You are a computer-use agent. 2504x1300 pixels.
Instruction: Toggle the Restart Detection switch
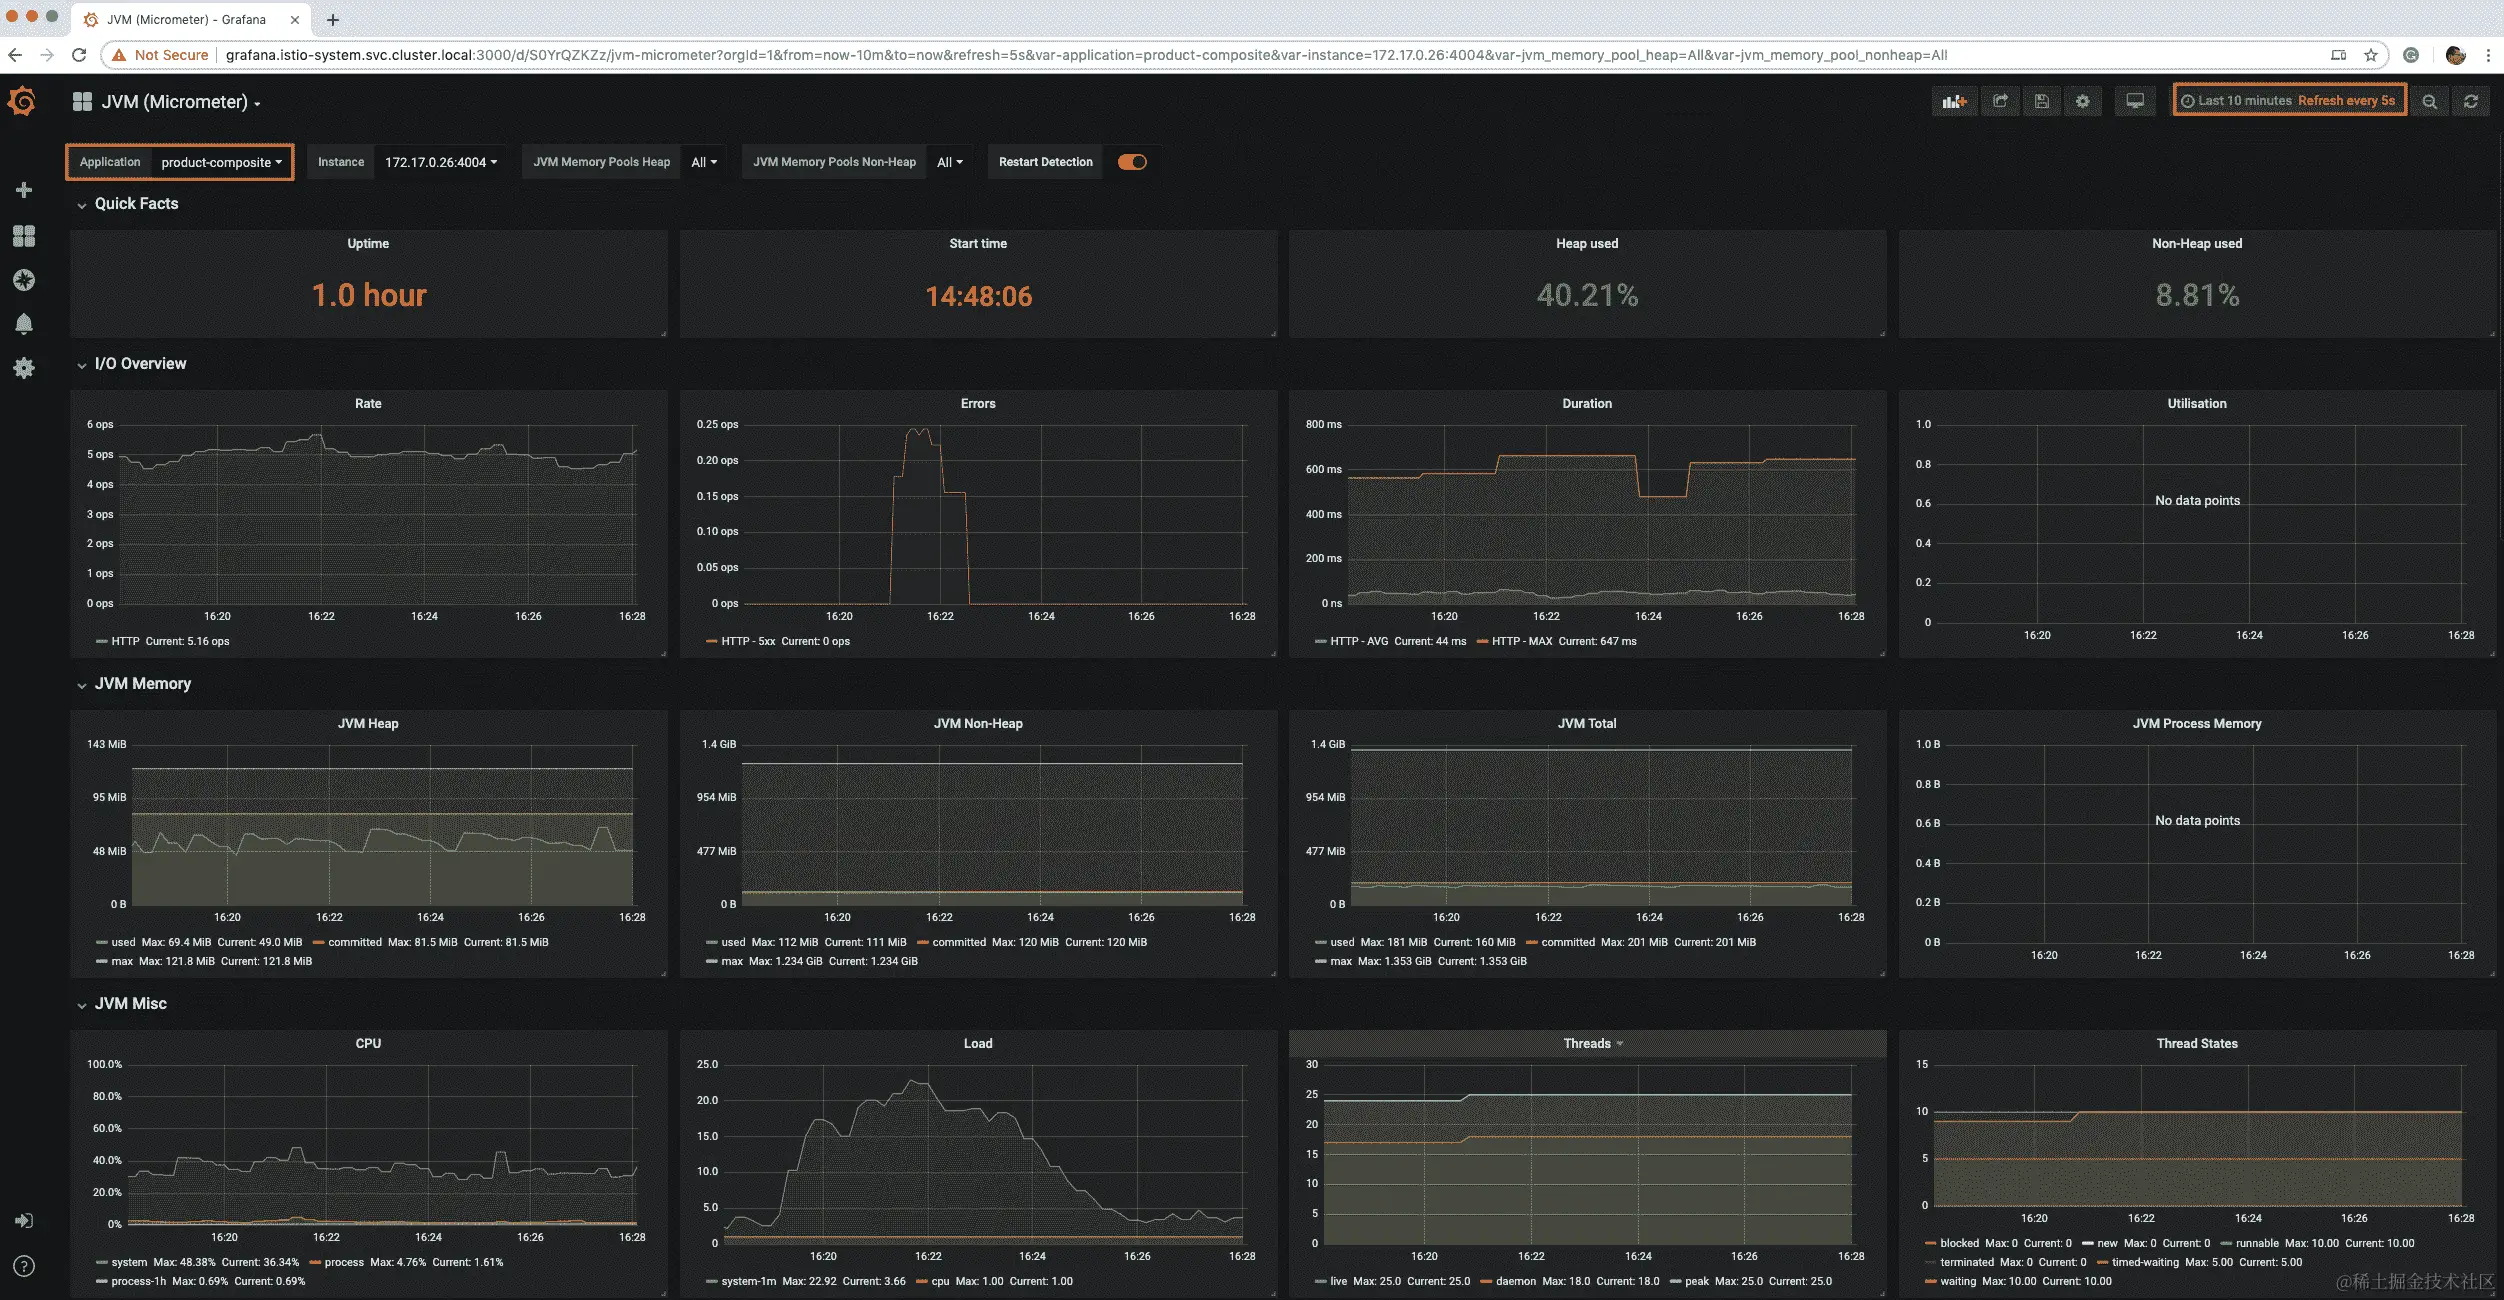pyautogui.click(x=1132, y=162)
